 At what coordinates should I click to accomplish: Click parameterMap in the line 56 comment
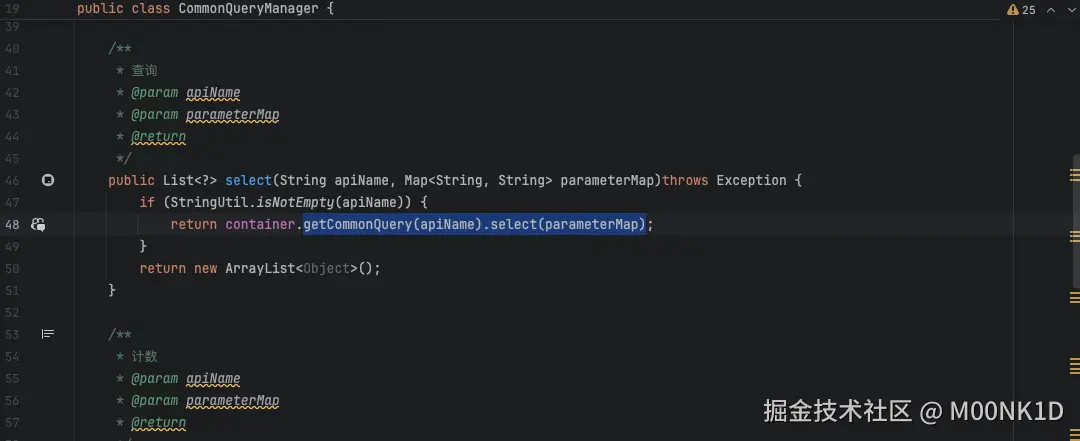tap(233, 400)
